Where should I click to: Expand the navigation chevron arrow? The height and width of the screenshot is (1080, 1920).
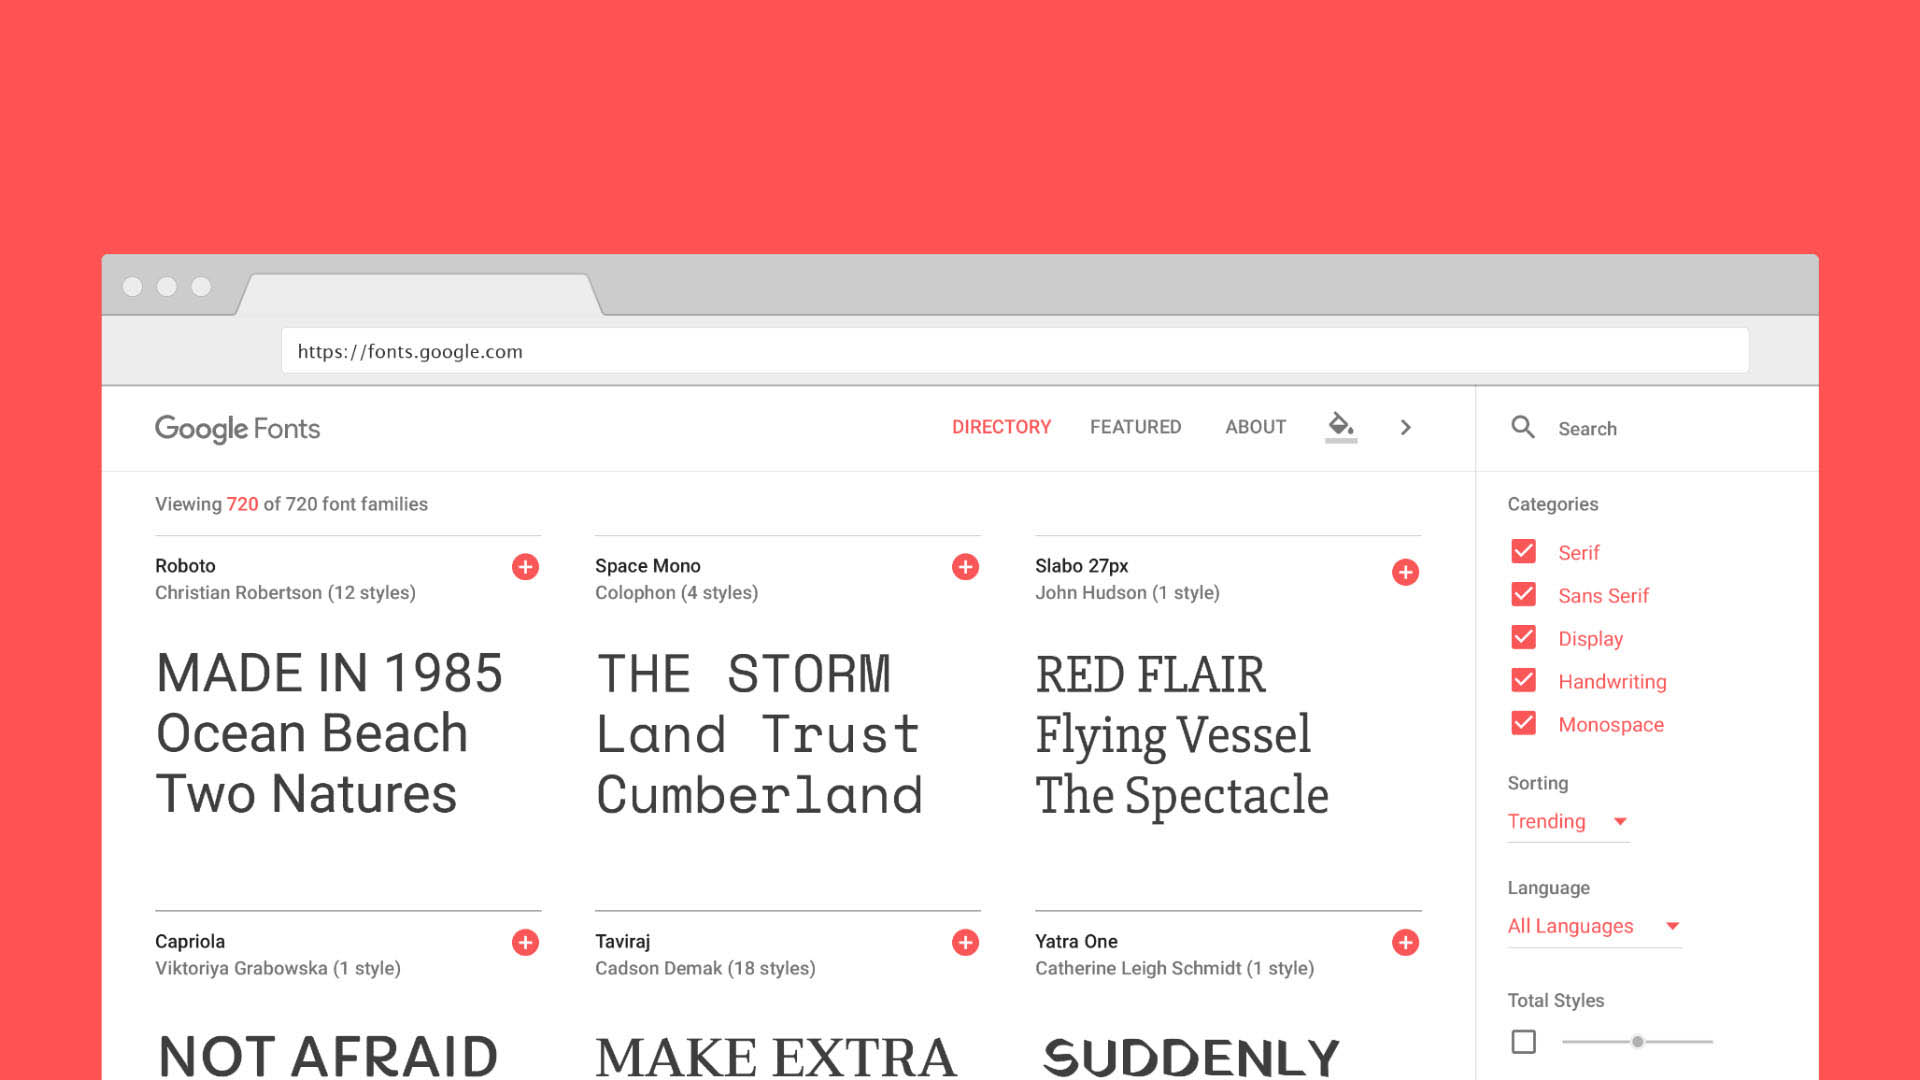(1405, 427)
